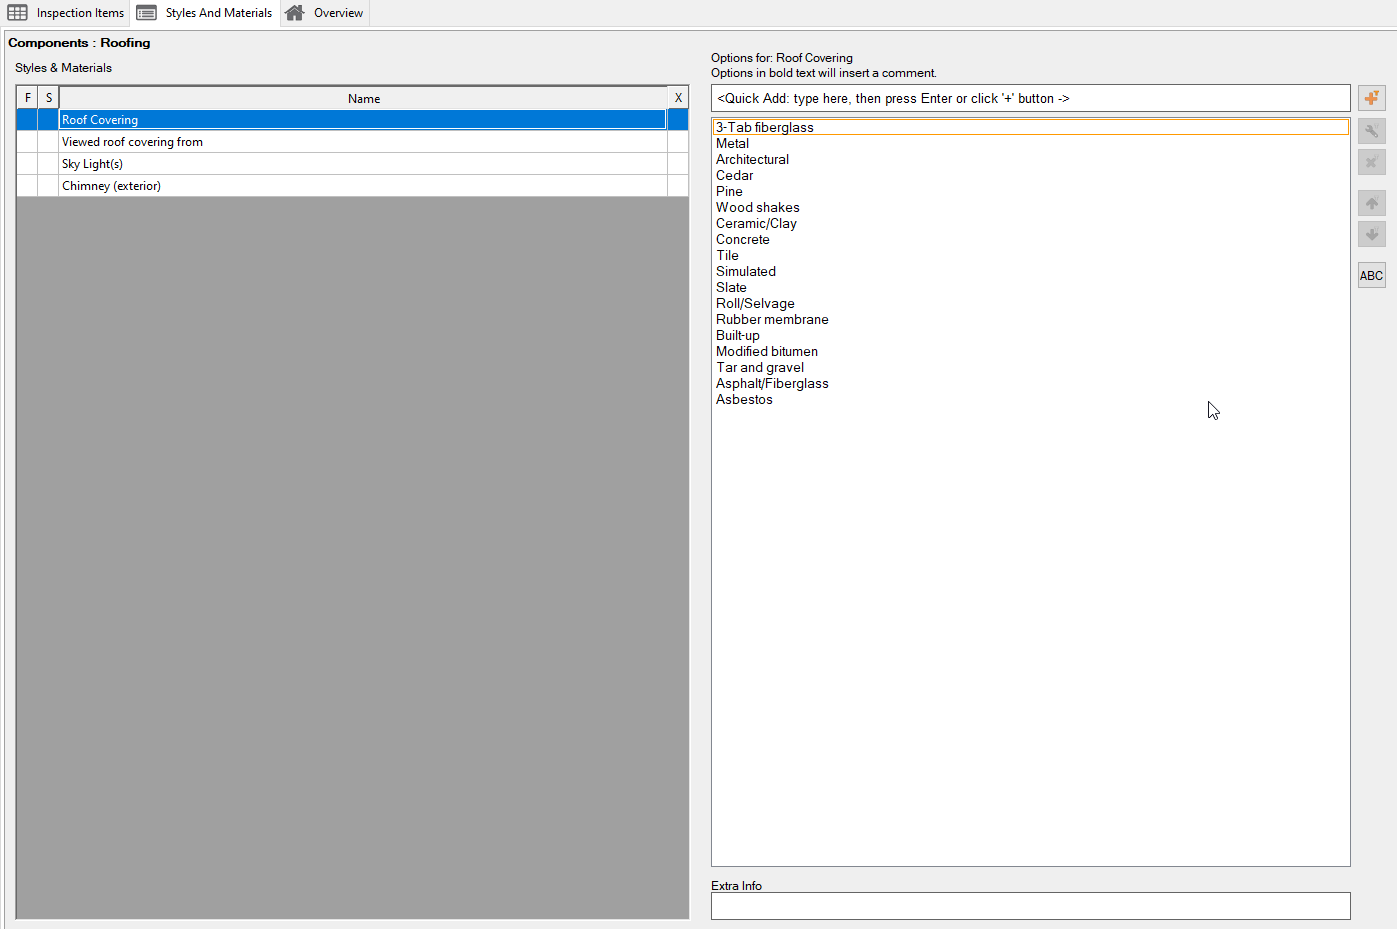Click the house icon beside Overview
This screenshot has height=929, width=1397.
click(x=294, y=13)
